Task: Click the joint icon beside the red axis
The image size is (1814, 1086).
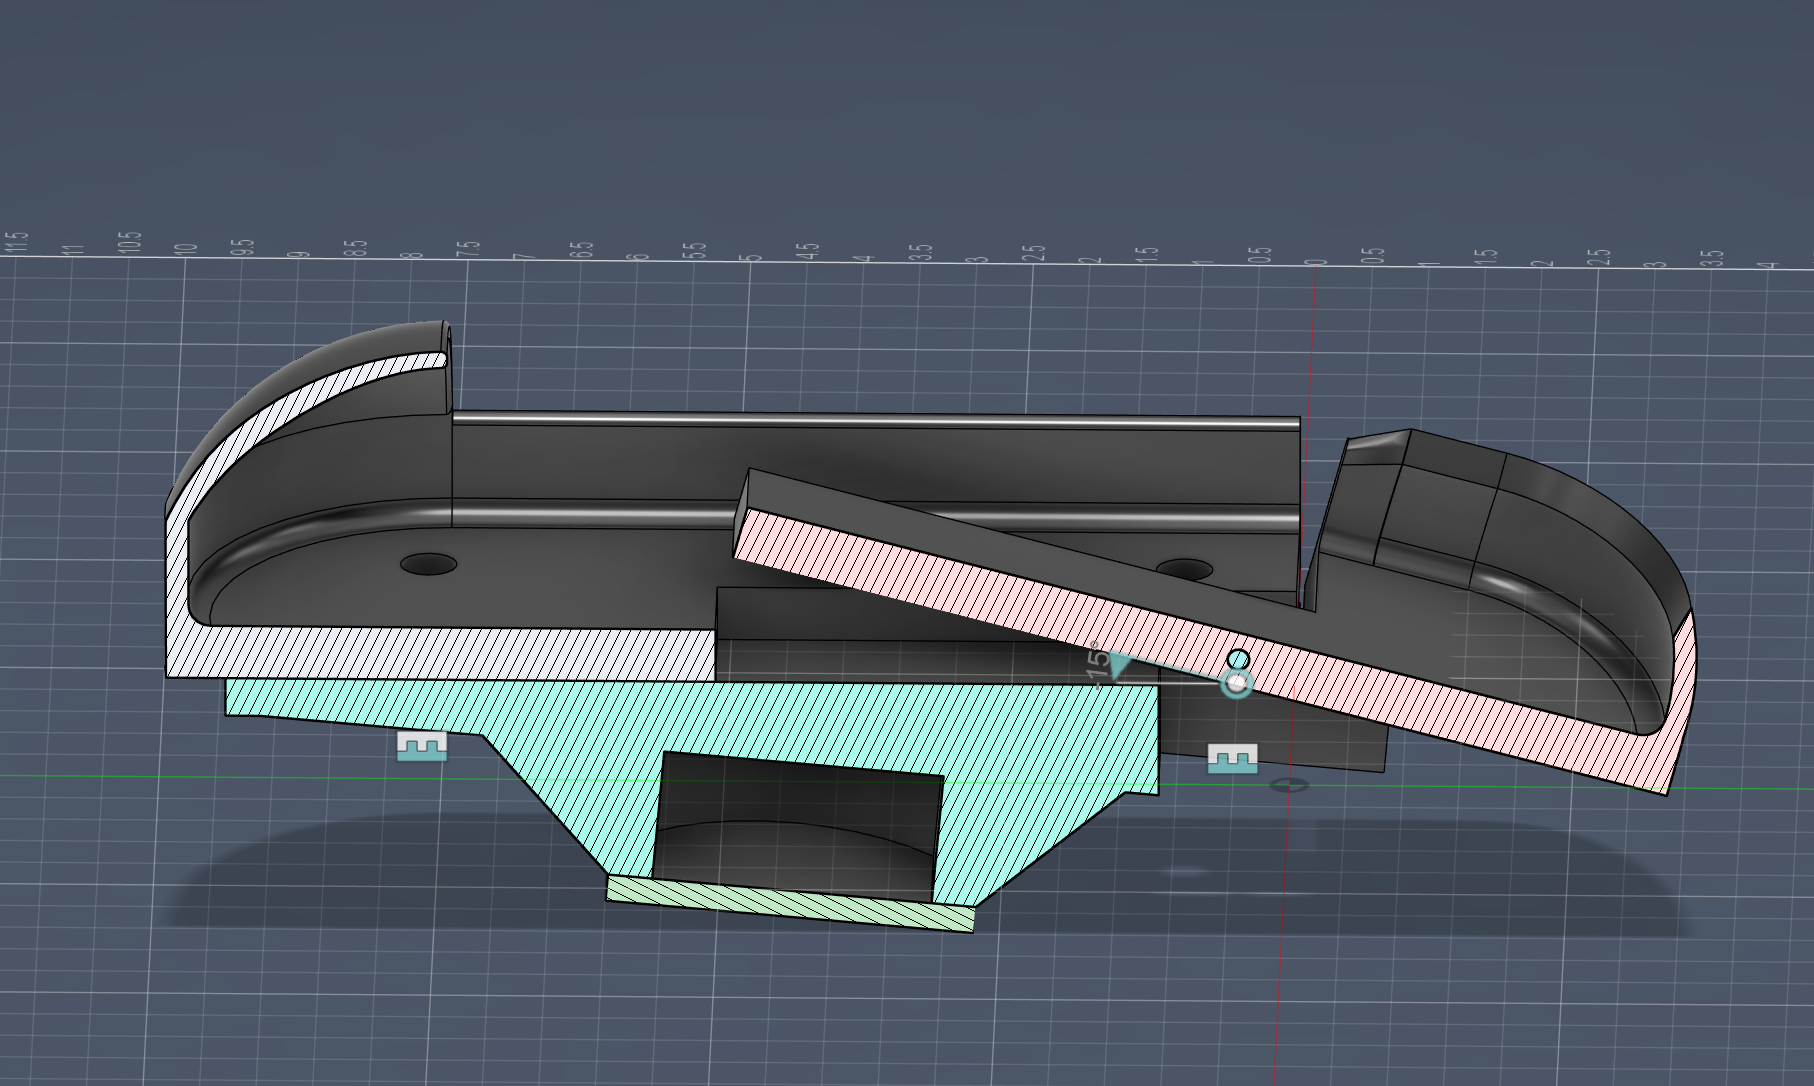Action: pos(1233,758)
